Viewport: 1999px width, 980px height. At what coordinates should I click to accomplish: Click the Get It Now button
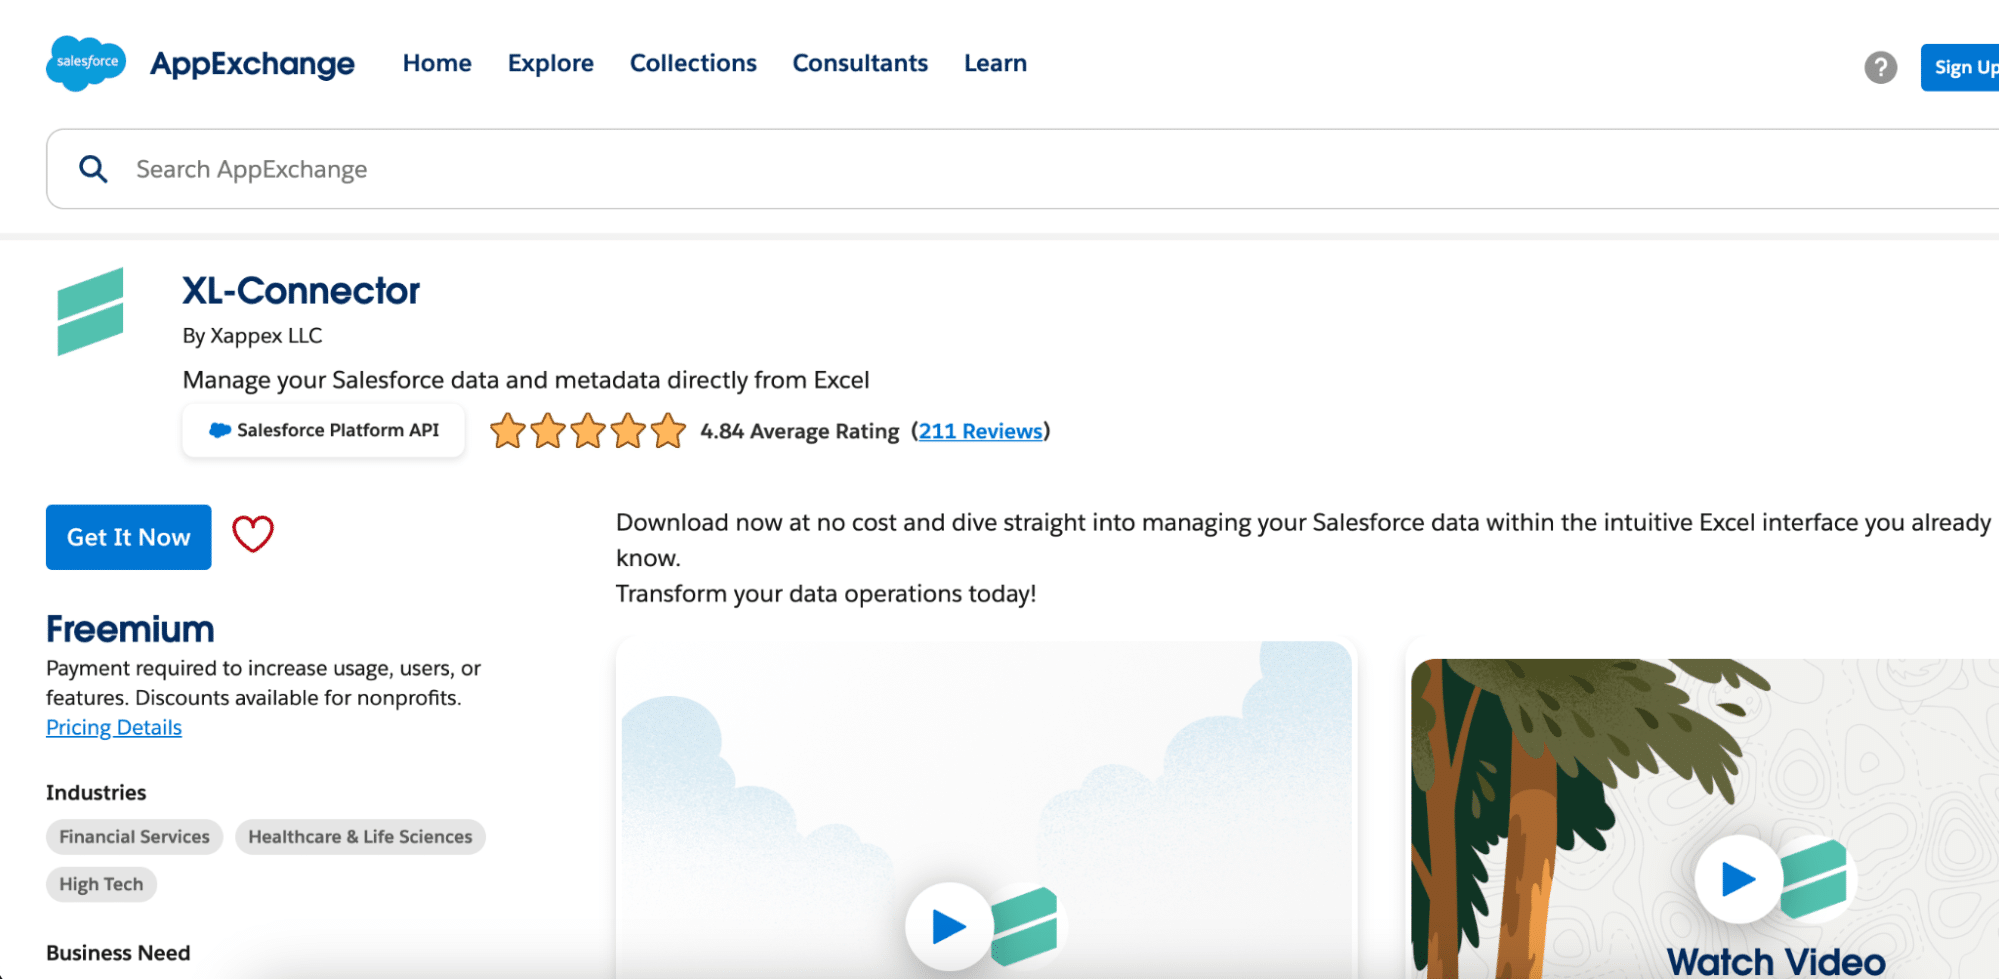click(128, 537)
